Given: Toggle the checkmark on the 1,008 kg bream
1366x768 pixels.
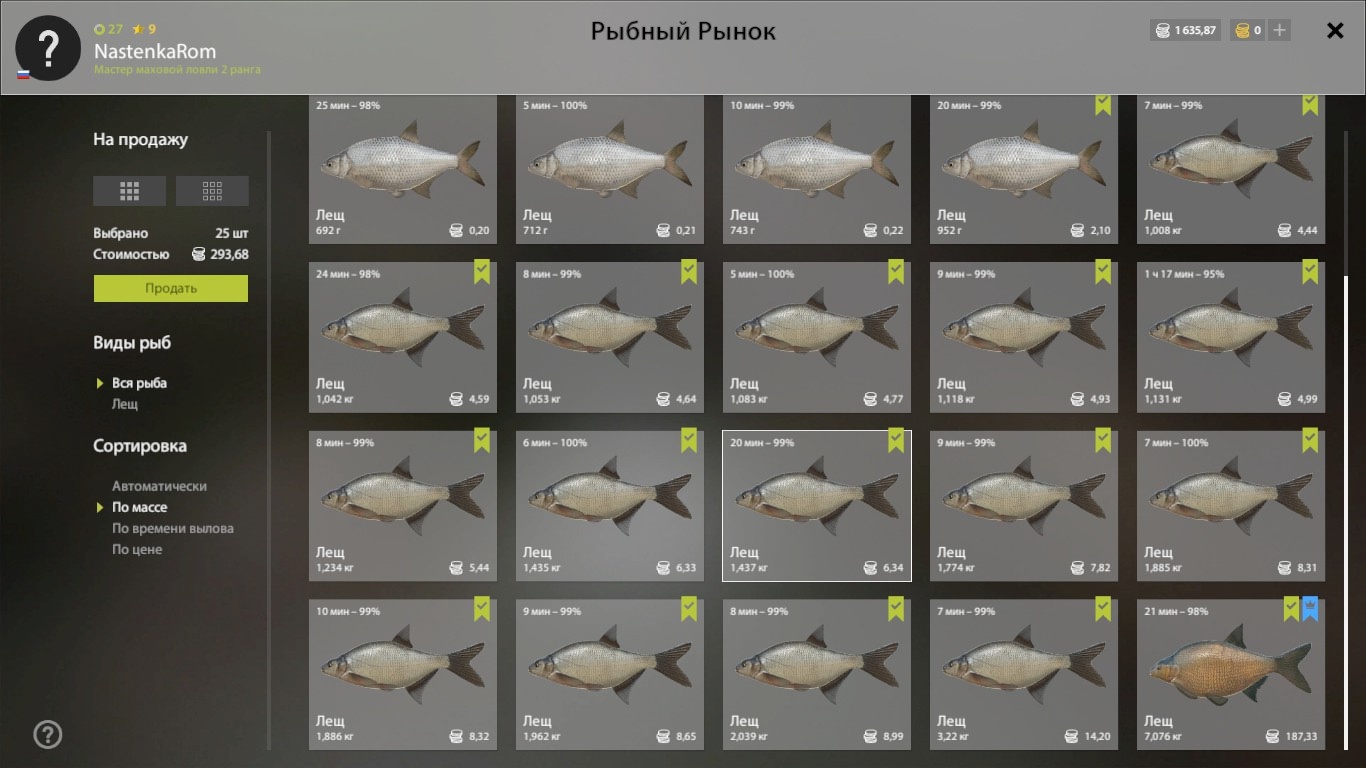Looking at the screenshot, I should (1310, 104).
